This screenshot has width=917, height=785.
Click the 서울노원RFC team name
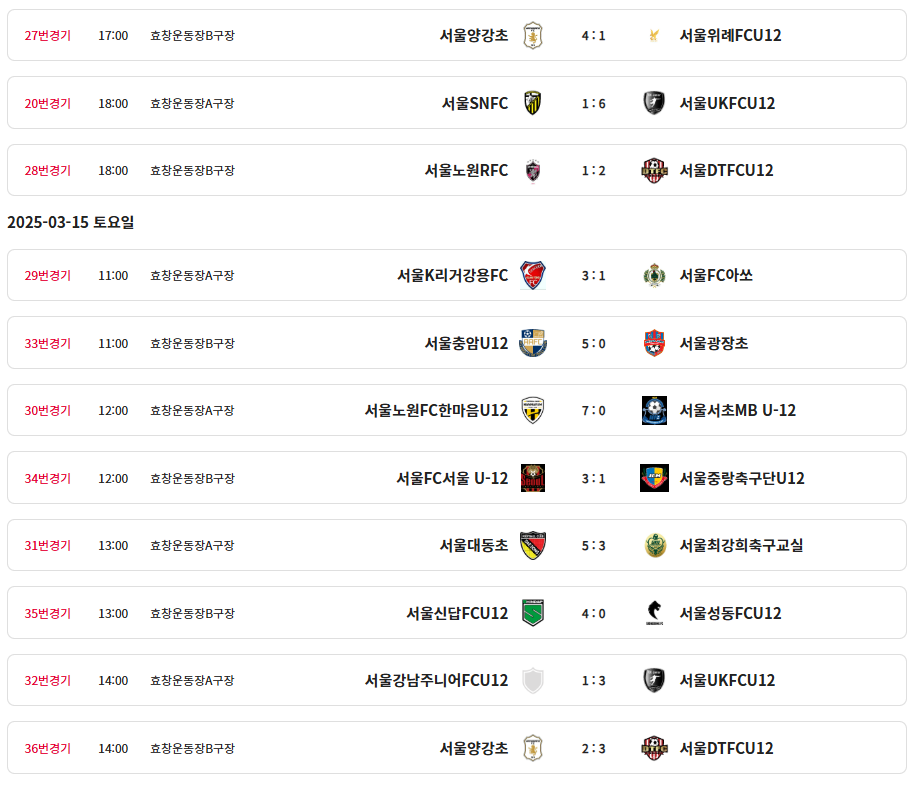(x=466, y=170)
